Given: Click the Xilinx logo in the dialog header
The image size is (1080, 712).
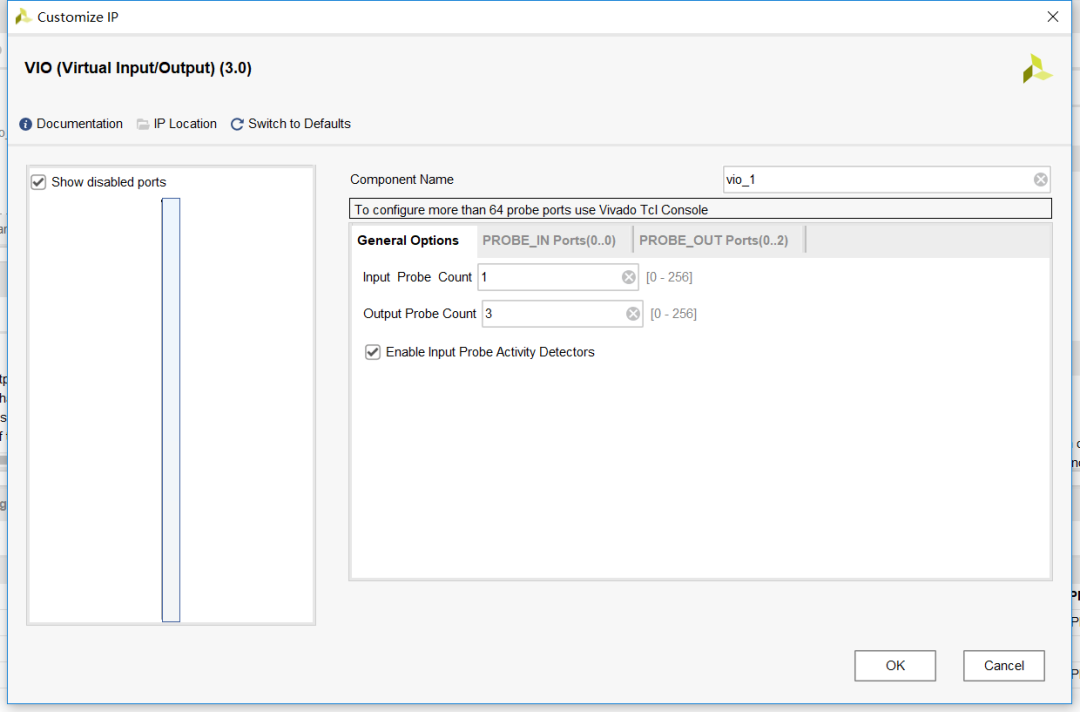Looking at the screenshot, I should click(1037, 69).
